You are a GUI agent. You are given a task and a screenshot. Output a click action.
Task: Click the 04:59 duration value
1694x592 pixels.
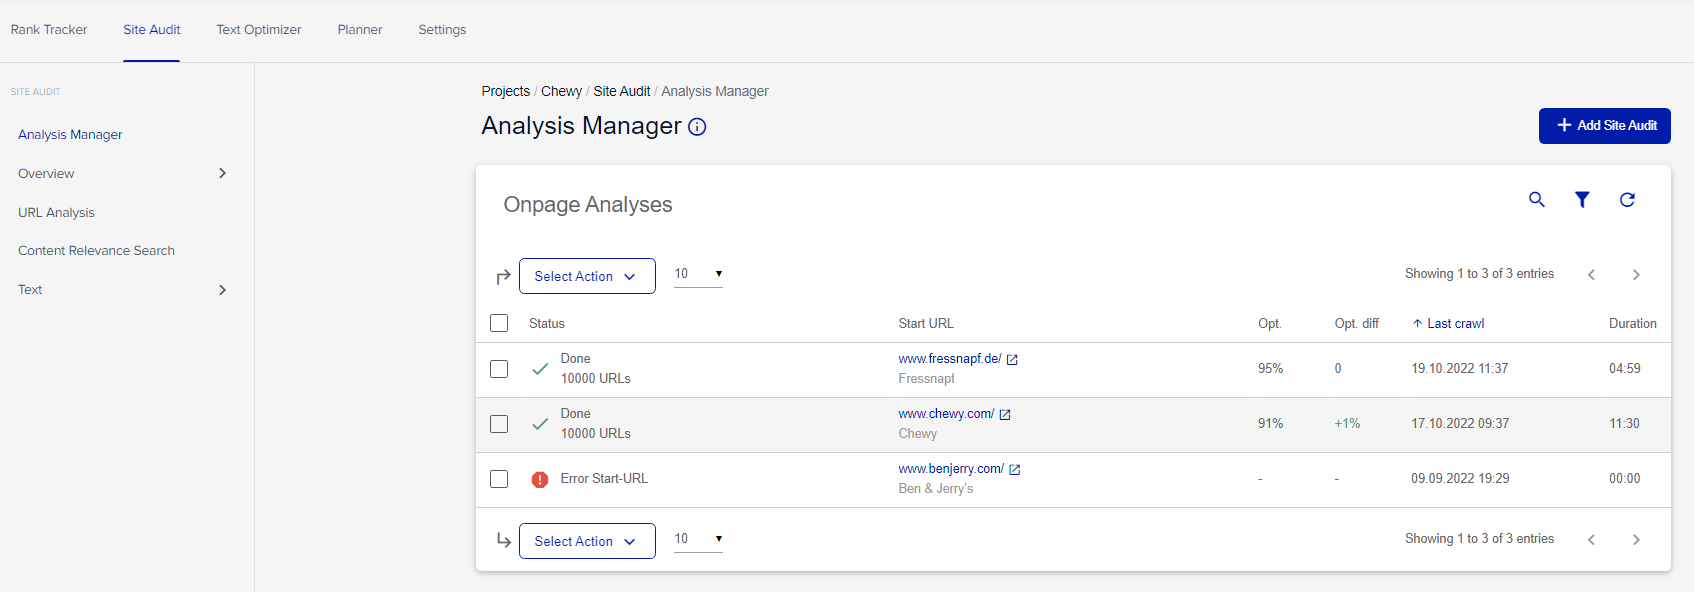pyautogui.click(x=1625, y=369)
